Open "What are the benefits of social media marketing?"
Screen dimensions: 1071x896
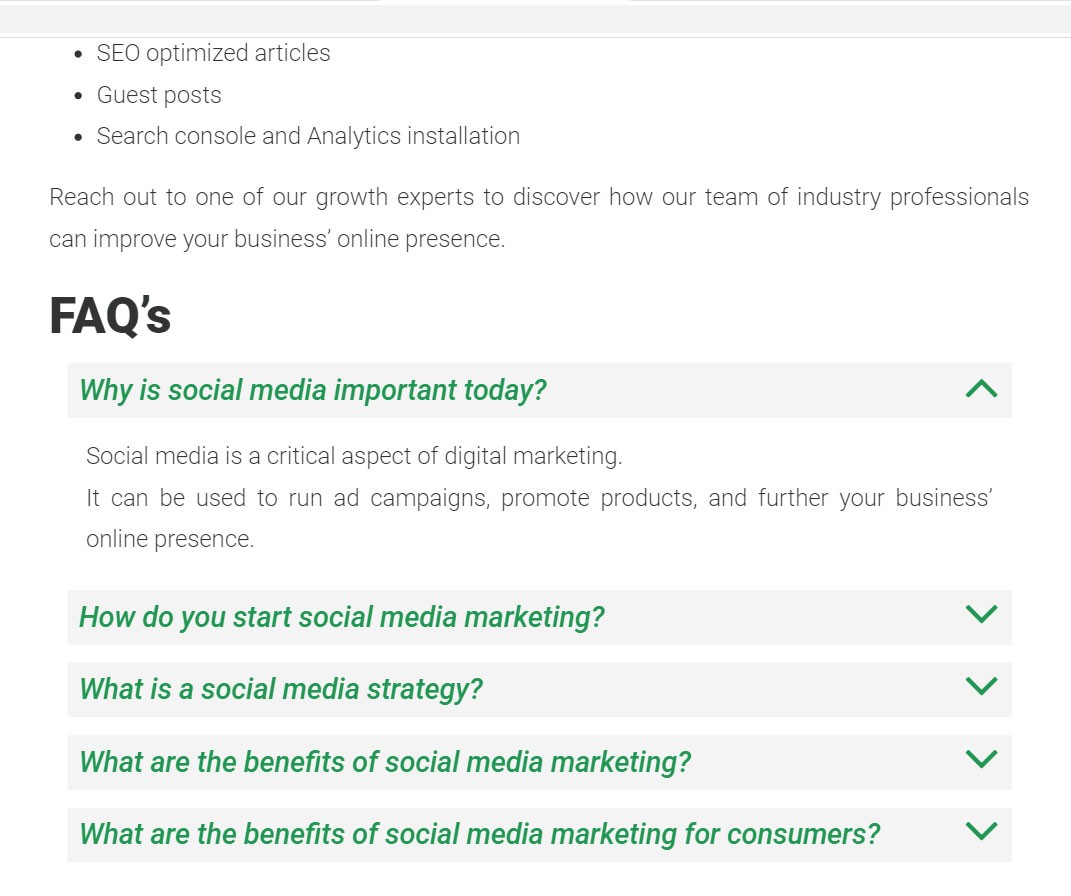[385, 762]
